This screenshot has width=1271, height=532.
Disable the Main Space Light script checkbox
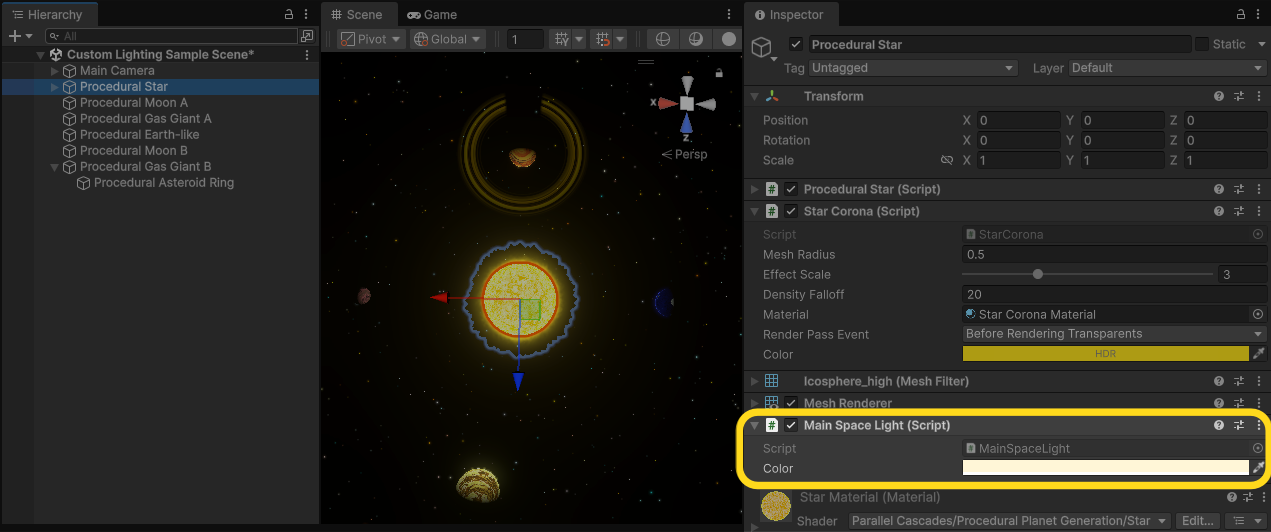coord(791,425)
